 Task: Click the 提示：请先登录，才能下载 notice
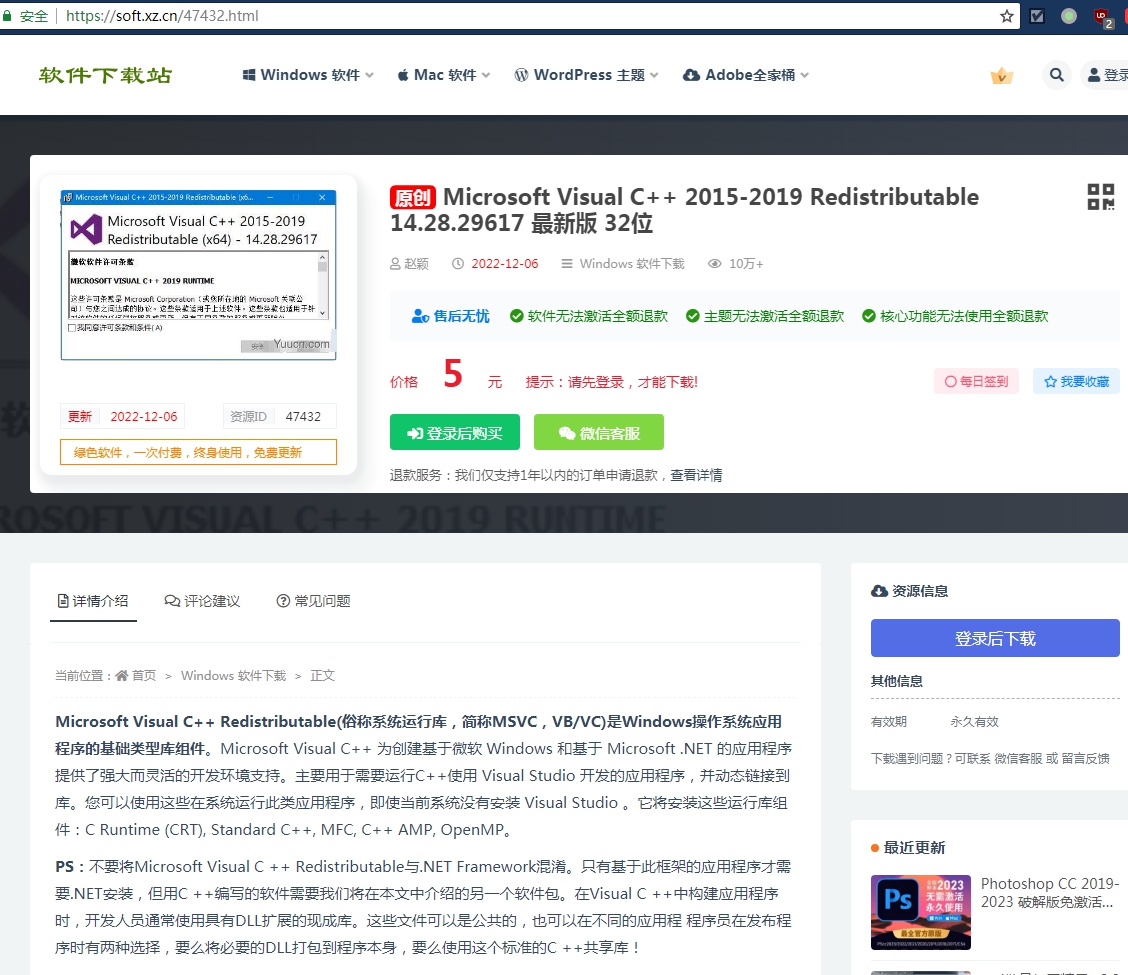click(611, 382)
